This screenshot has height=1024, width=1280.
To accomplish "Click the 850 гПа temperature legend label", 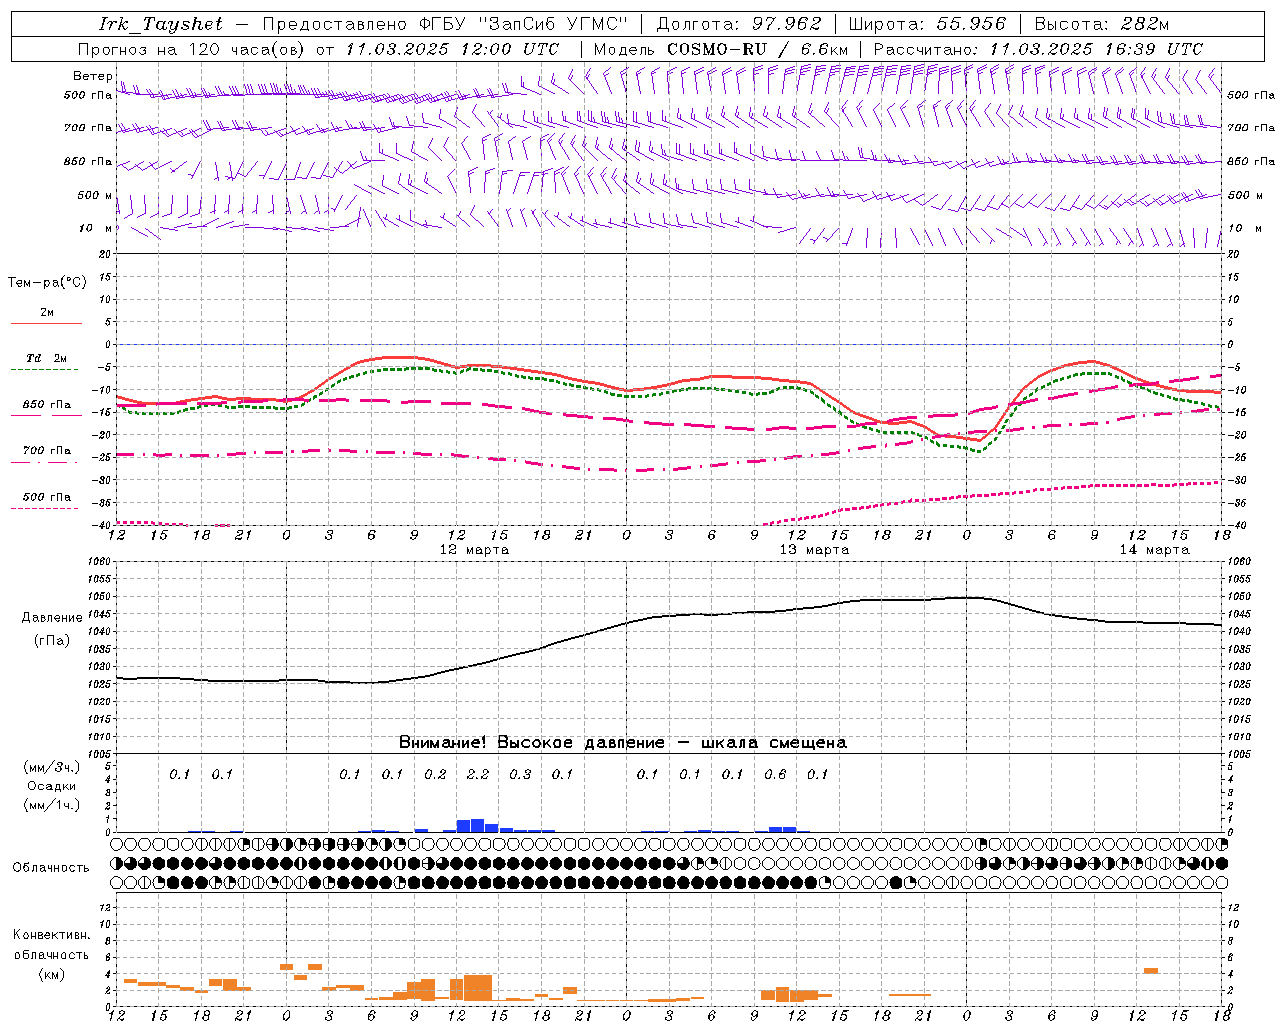I will pos(47,405).
